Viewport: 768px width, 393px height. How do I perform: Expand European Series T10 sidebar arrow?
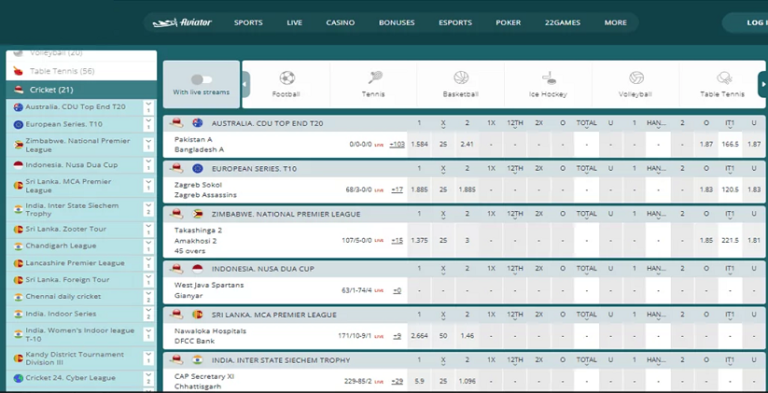point(148,124)
